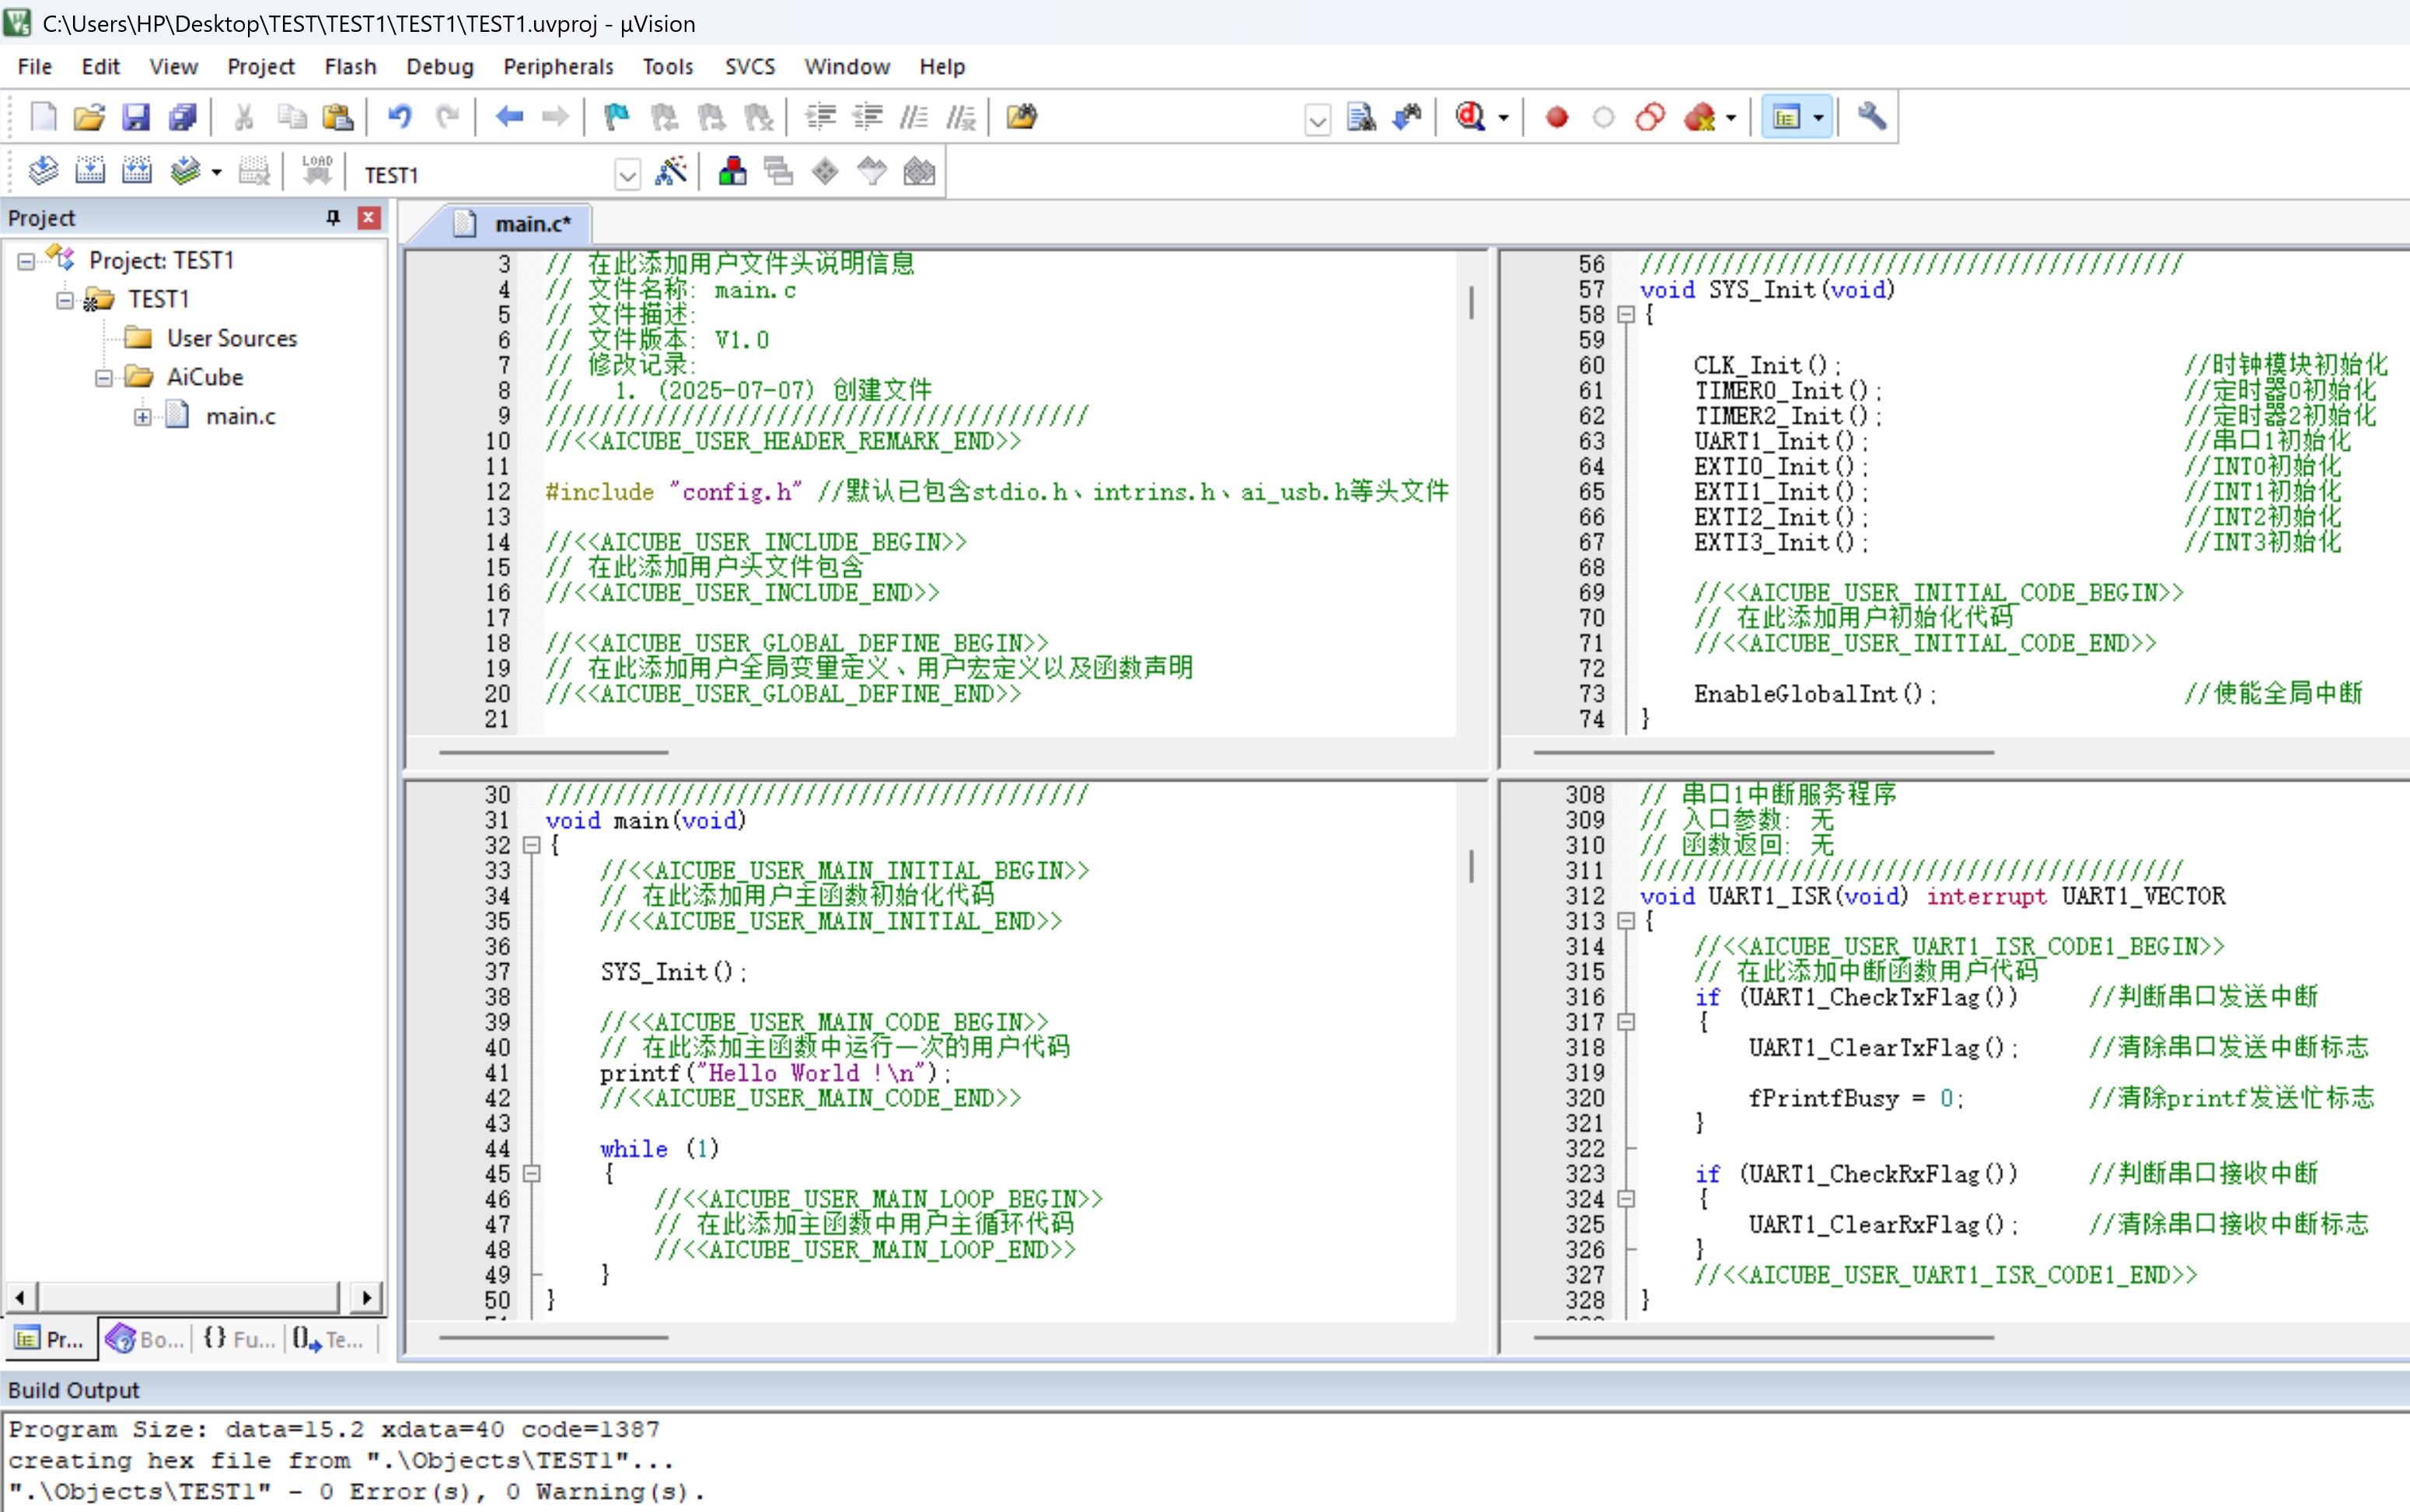
Task: Click the Build Output panel title
Action: click(x=73, y=1390)
